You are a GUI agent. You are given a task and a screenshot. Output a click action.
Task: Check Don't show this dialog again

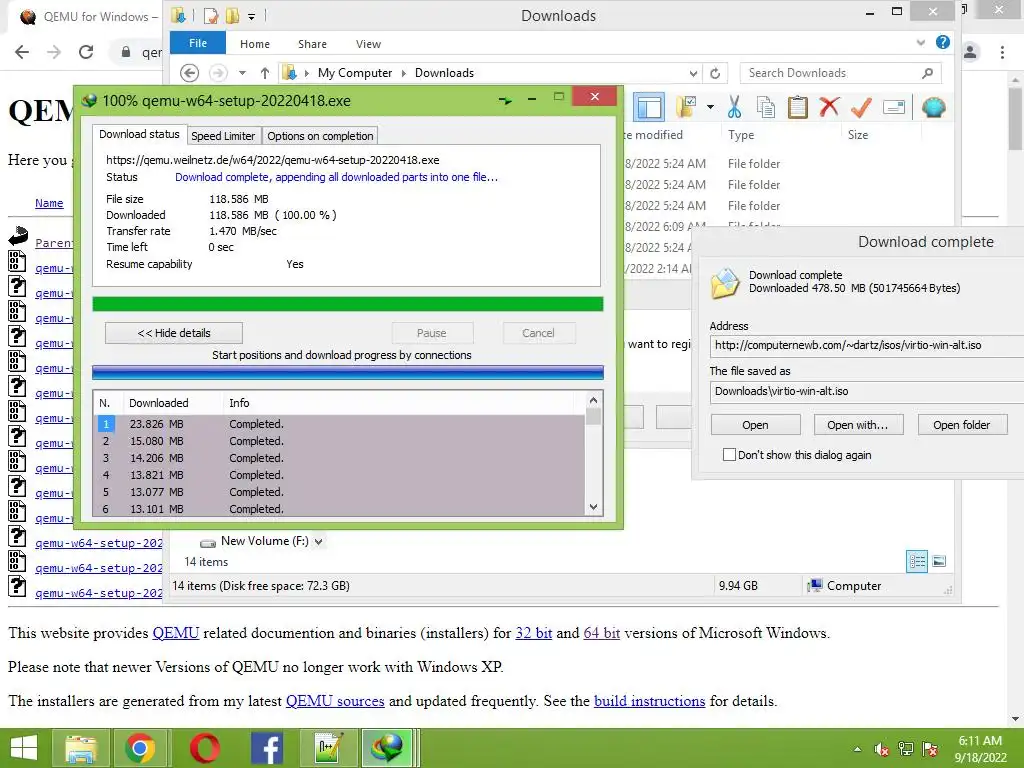pos(729,455)
